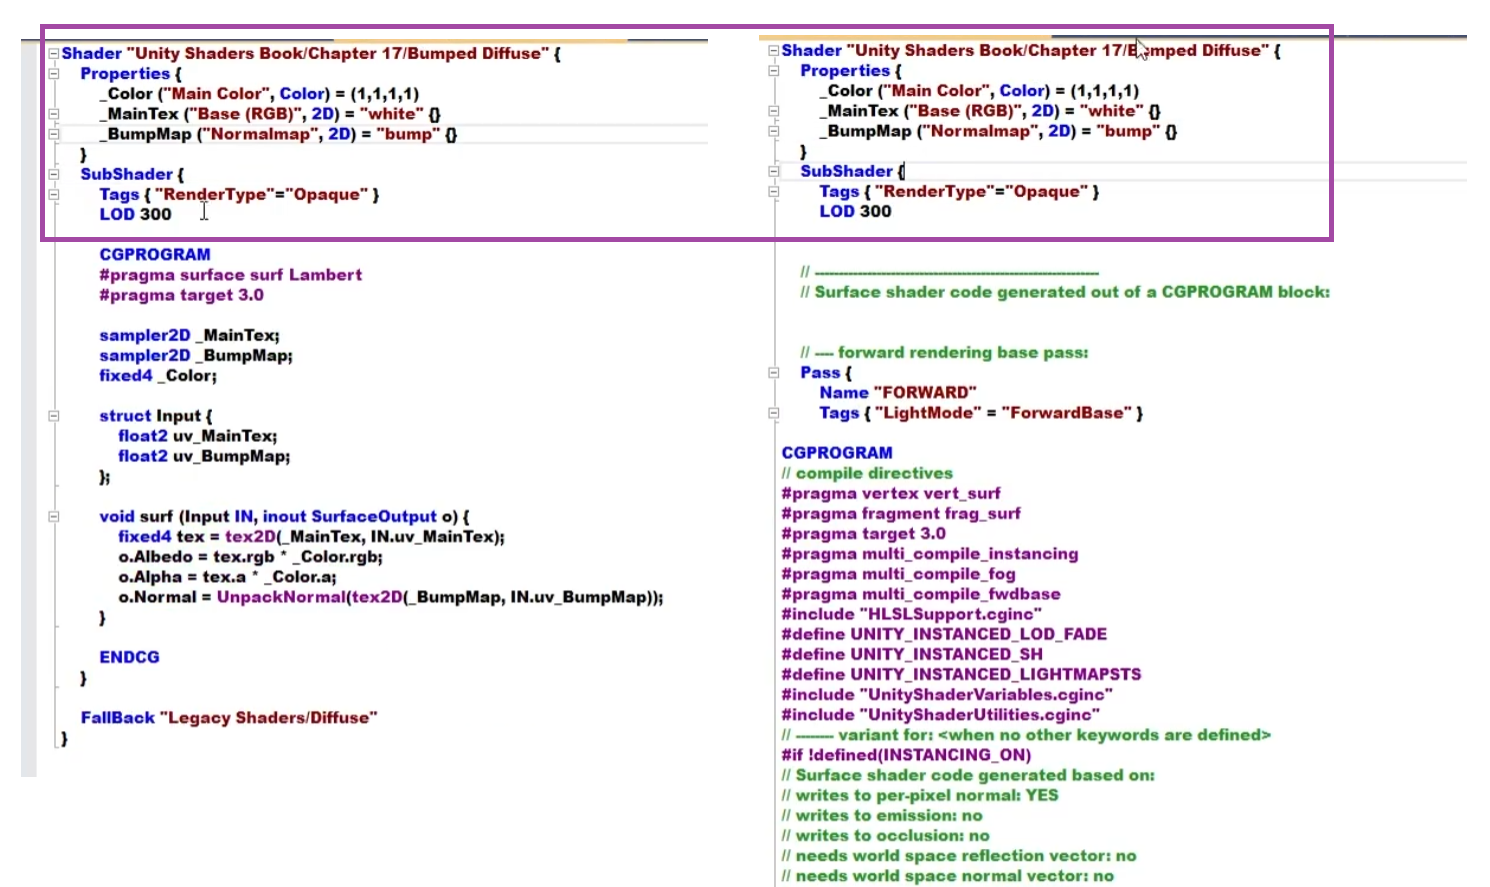Click the '#pragma multi_compile_fwdbase' line

pos(921,594)
